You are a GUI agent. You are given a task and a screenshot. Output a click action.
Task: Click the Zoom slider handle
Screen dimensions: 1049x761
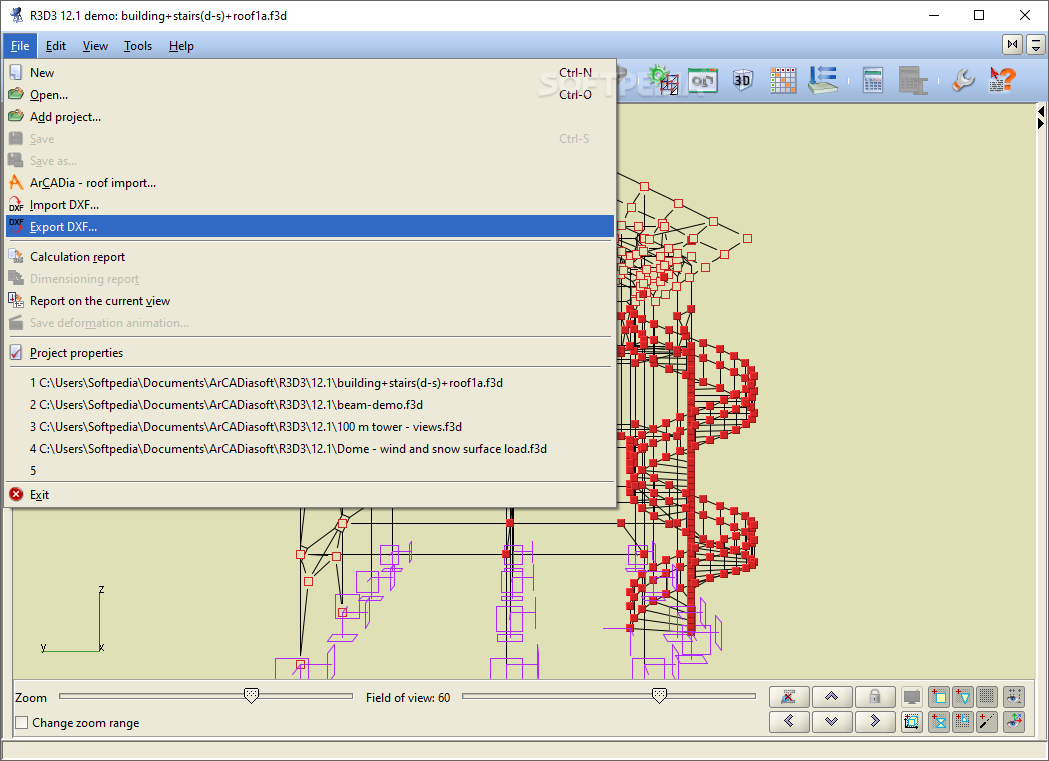tap(251, 695)
